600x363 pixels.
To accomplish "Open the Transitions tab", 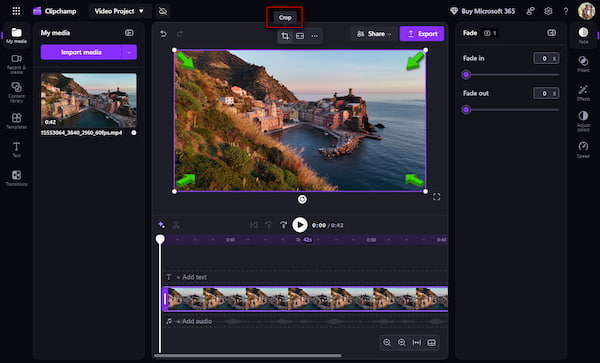I will click(x=16, y=178).
